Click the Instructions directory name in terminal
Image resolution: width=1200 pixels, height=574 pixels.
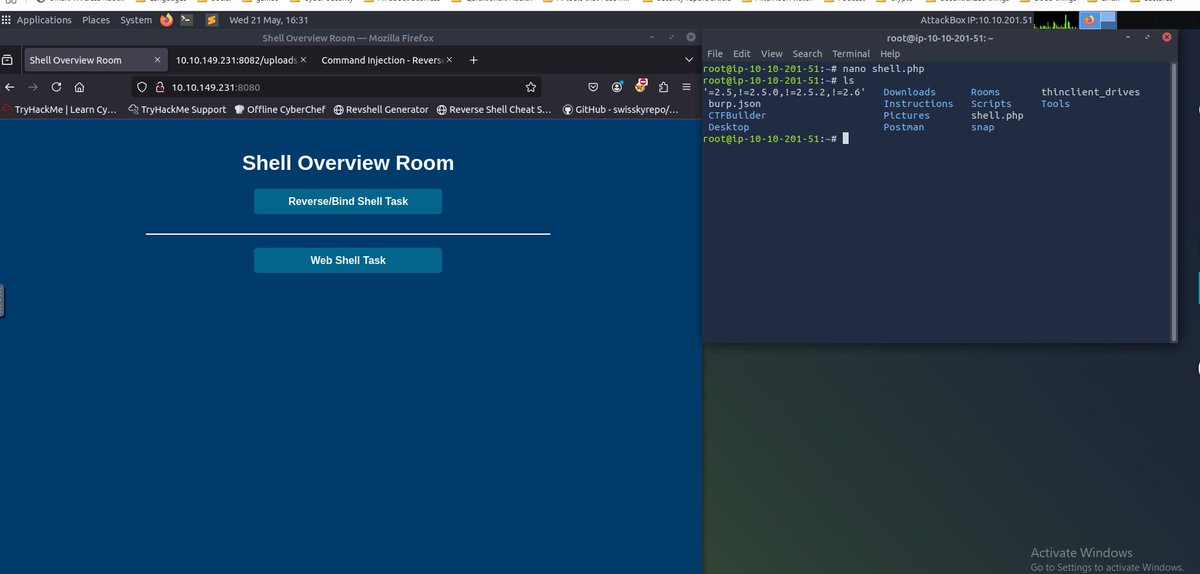(x=918, y=104)
